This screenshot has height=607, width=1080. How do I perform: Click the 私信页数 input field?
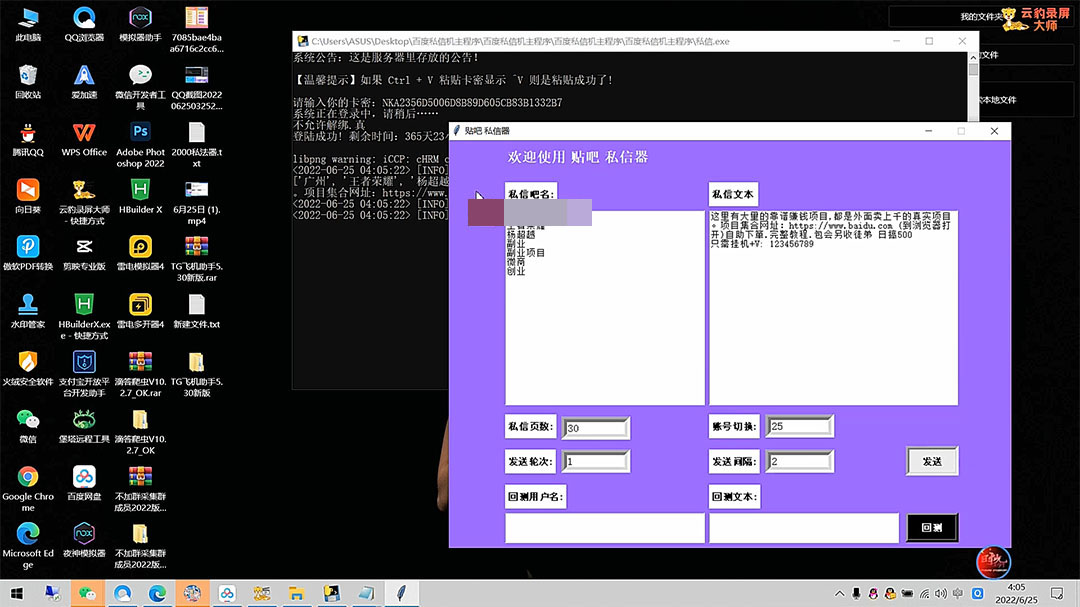(596, 428)
